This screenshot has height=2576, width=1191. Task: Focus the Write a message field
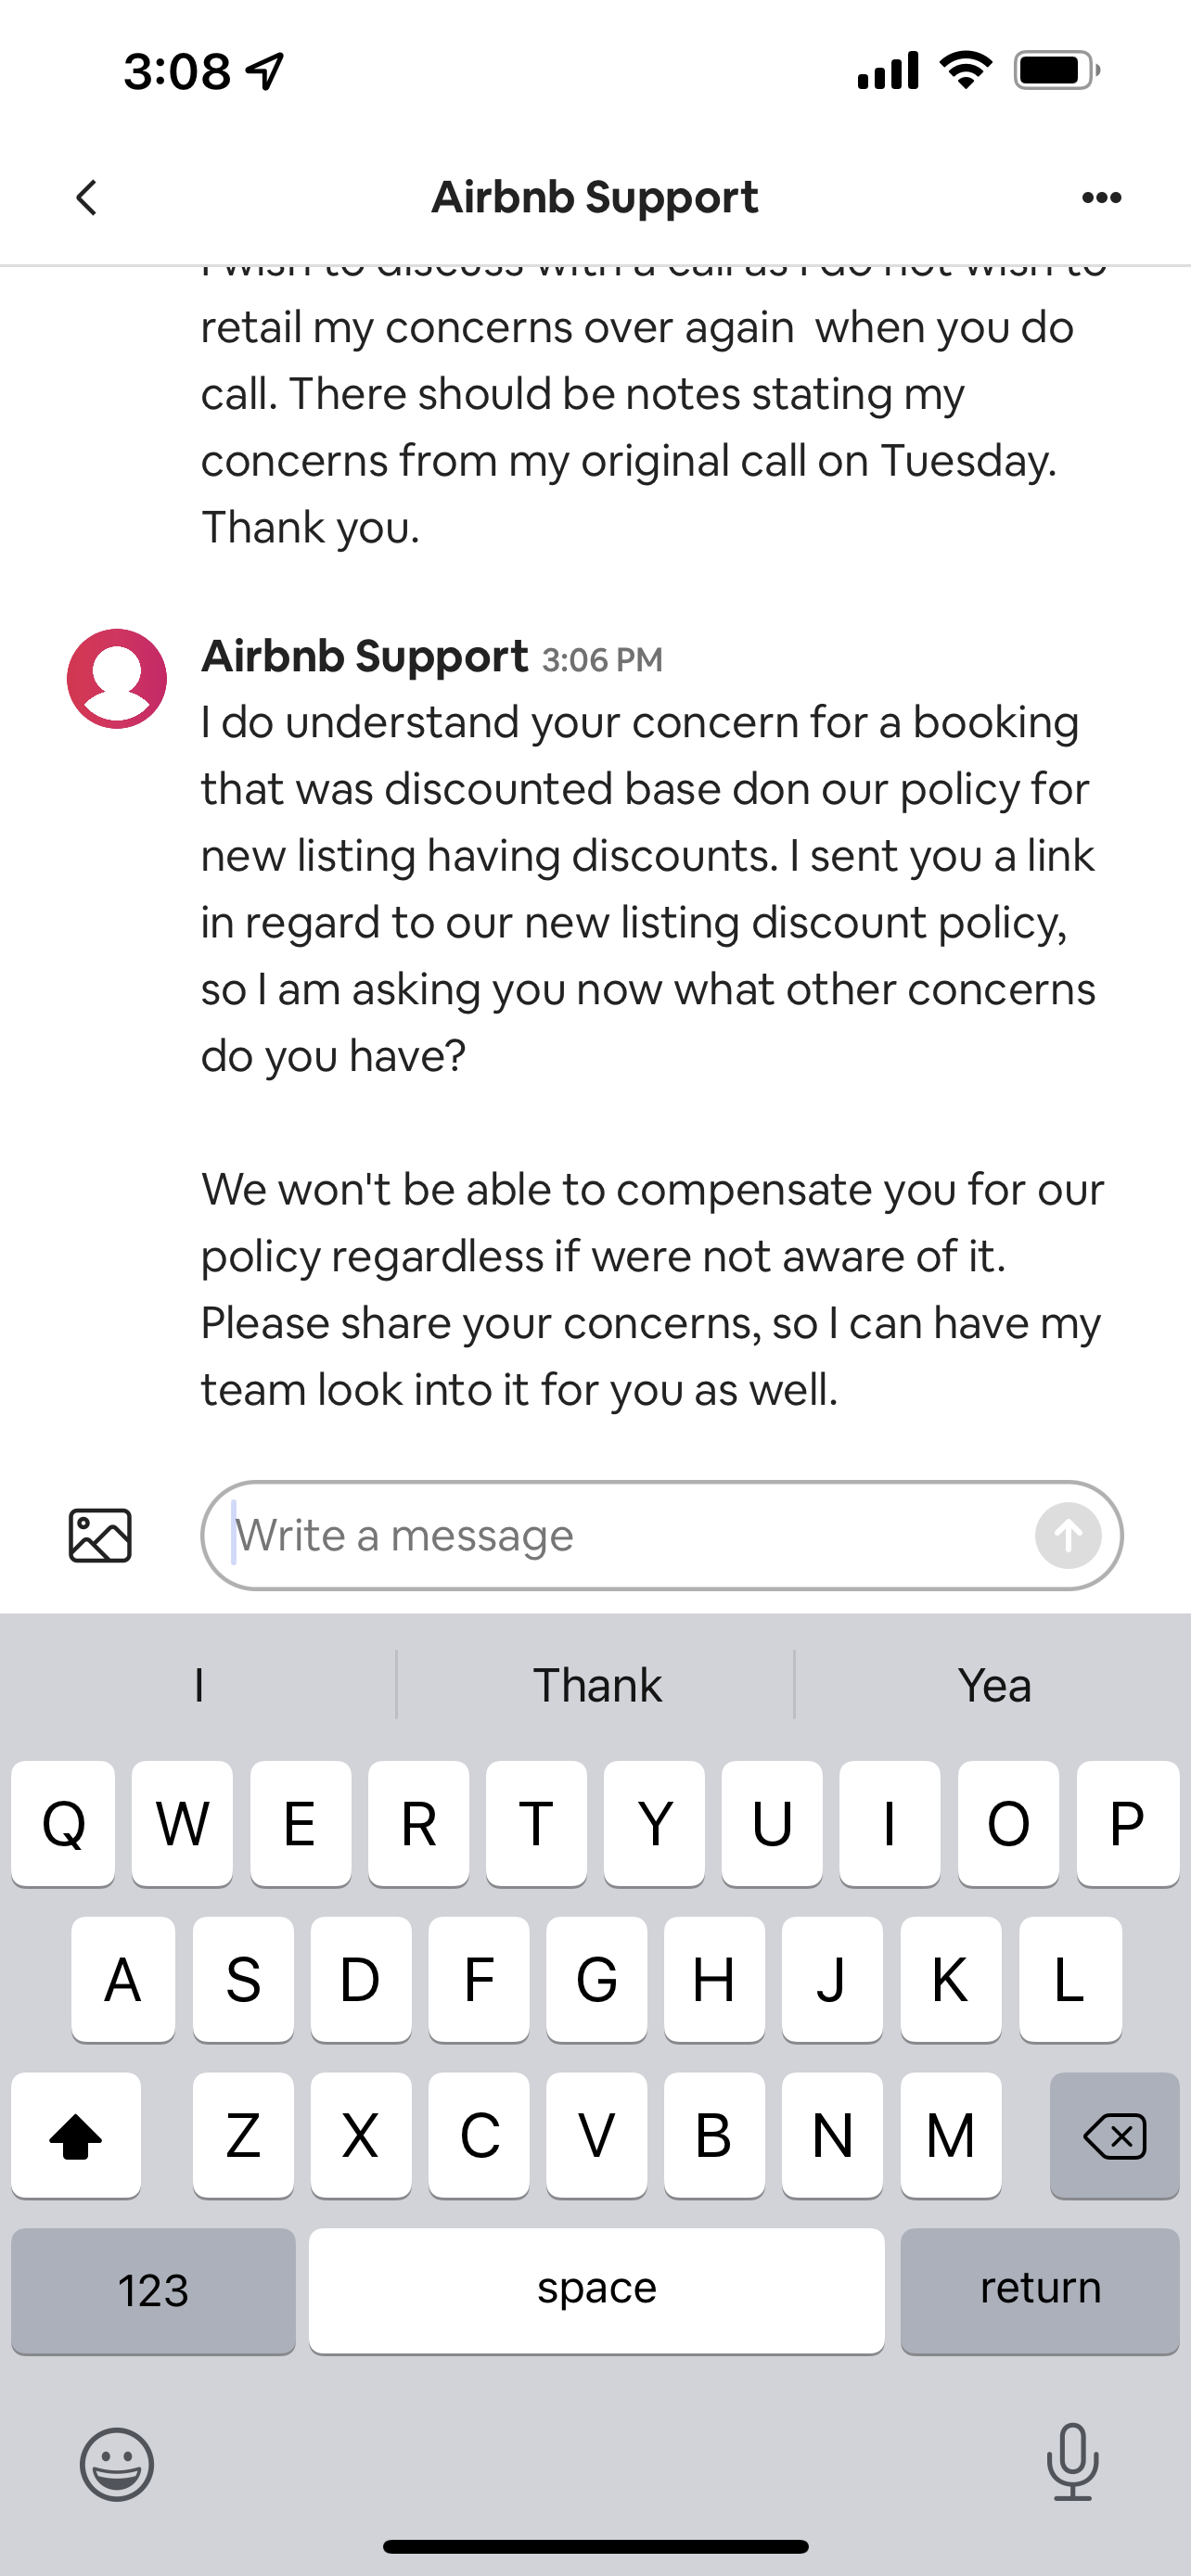[x=630, y=1535]
